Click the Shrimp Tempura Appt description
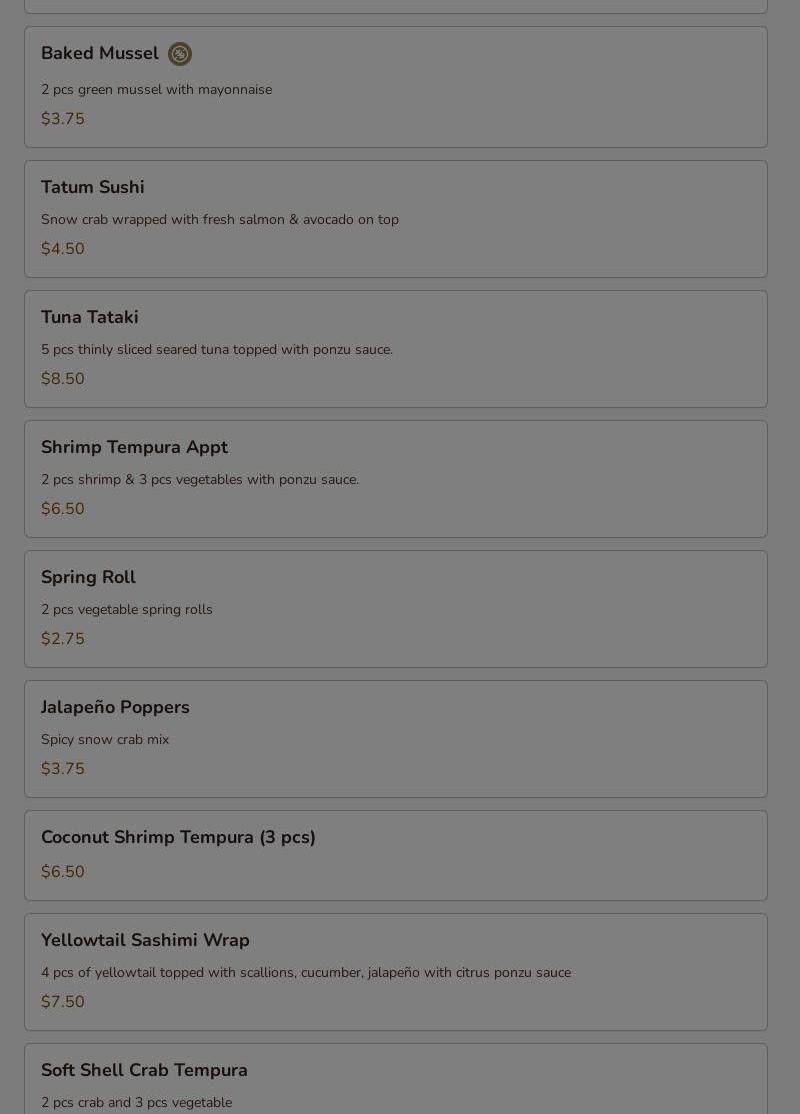800x1114 pixels. [x=200, y=480]
